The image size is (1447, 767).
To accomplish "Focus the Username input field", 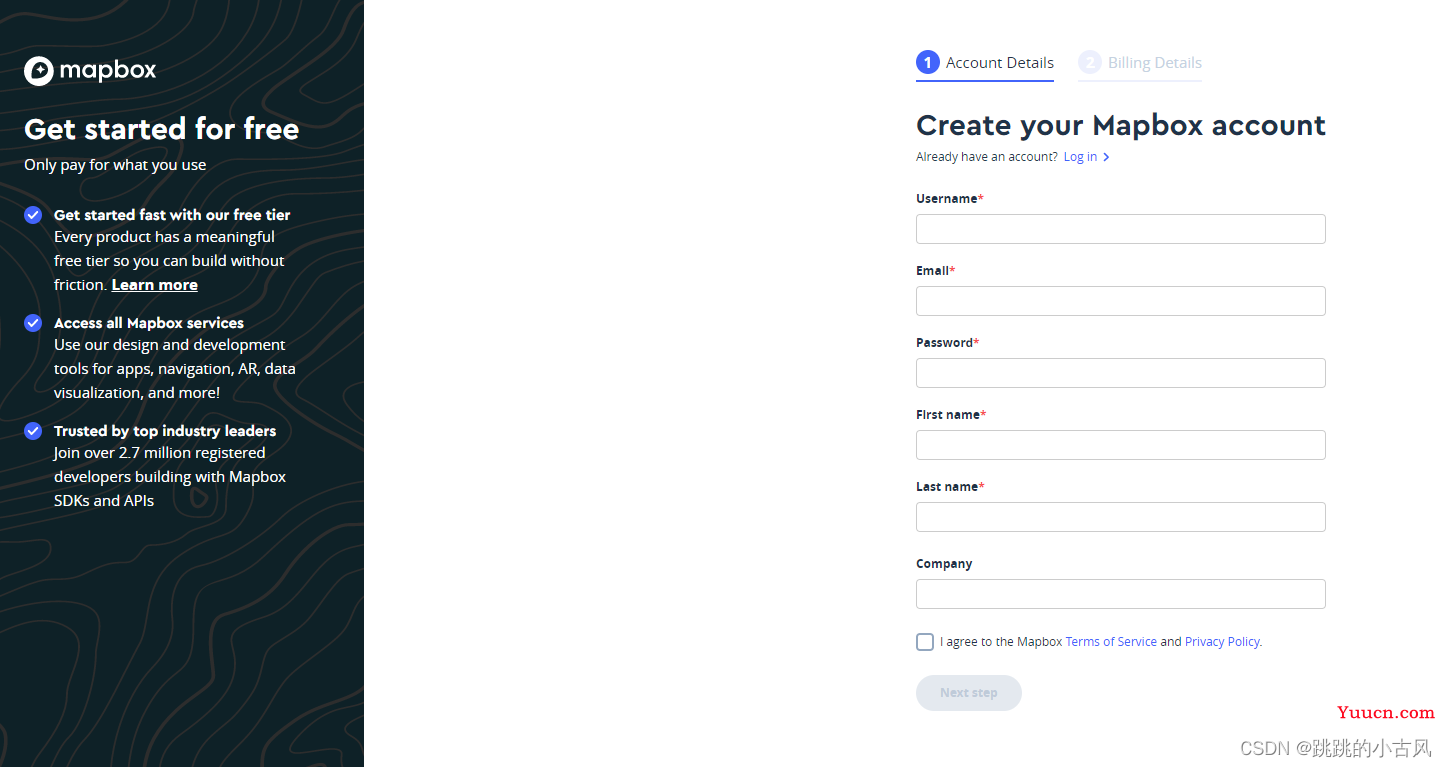I will coord(1120,229).
